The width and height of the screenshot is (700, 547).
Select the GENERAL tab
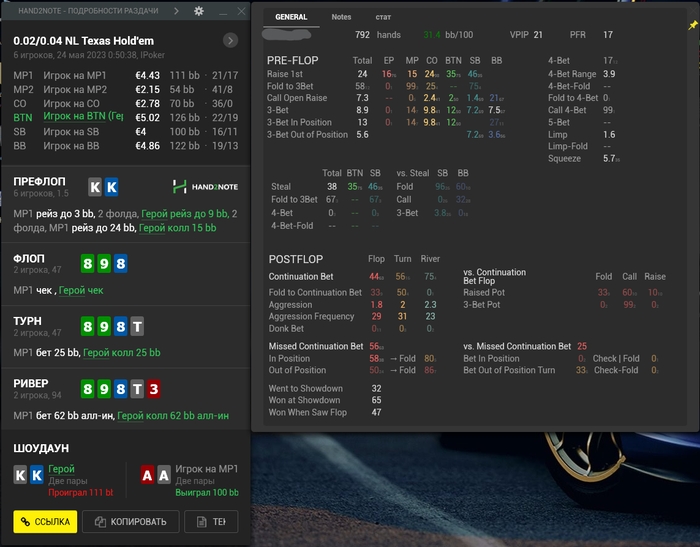tap(291, 17)
